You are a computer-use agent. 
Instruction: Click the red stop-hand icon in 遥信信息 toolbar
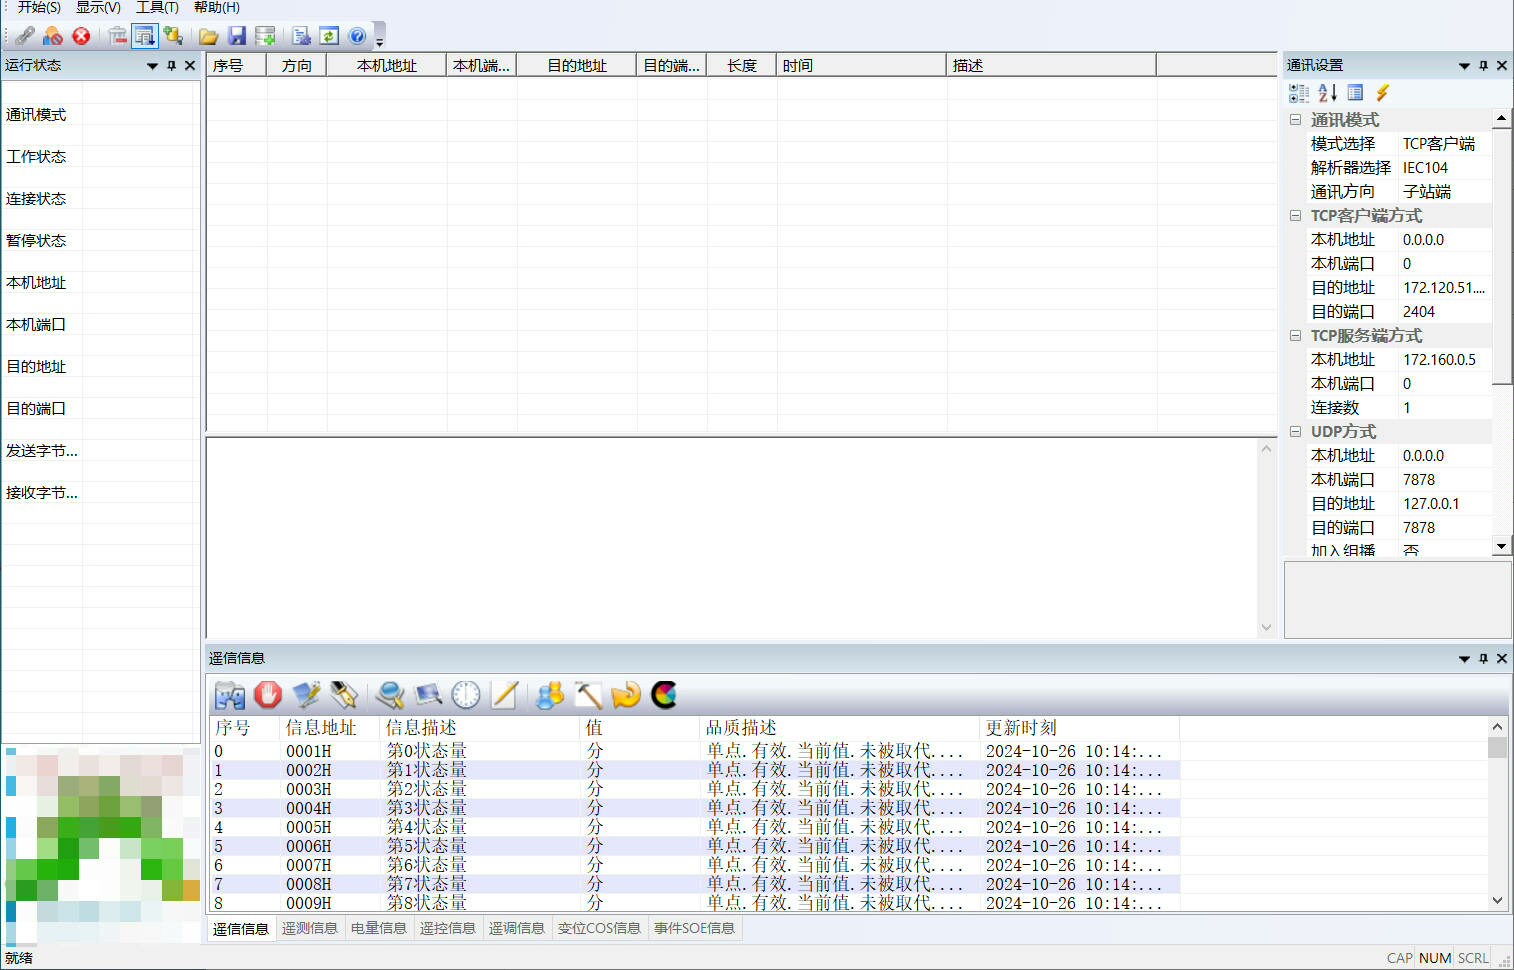click(268, 695)
